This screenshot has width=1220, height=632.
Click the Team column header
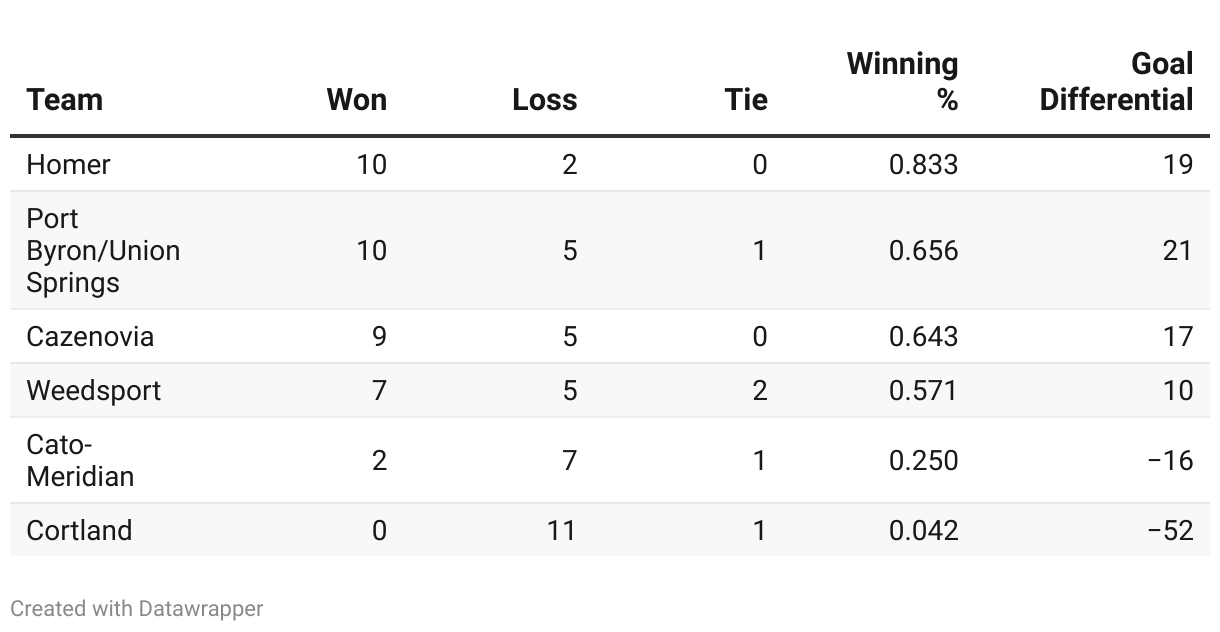[65, 100]
